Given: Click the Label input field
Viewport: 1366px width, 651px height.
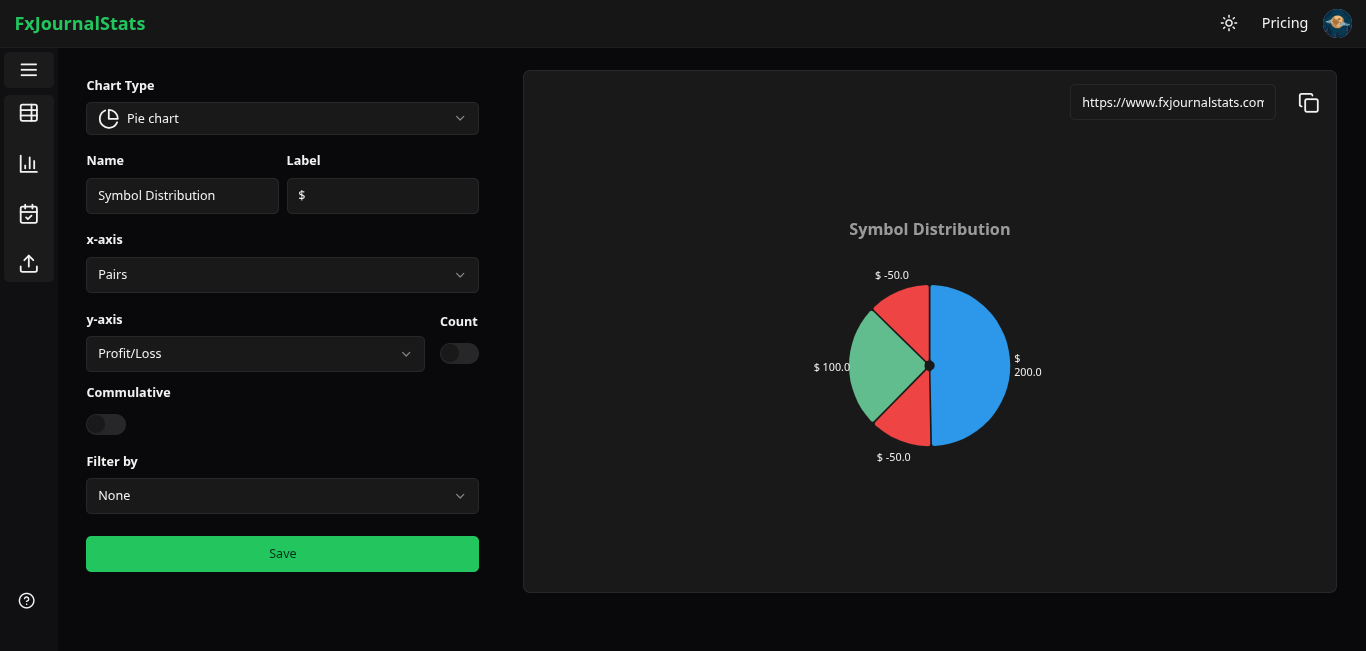Looking at the screenshot, I should click(383, 196).
